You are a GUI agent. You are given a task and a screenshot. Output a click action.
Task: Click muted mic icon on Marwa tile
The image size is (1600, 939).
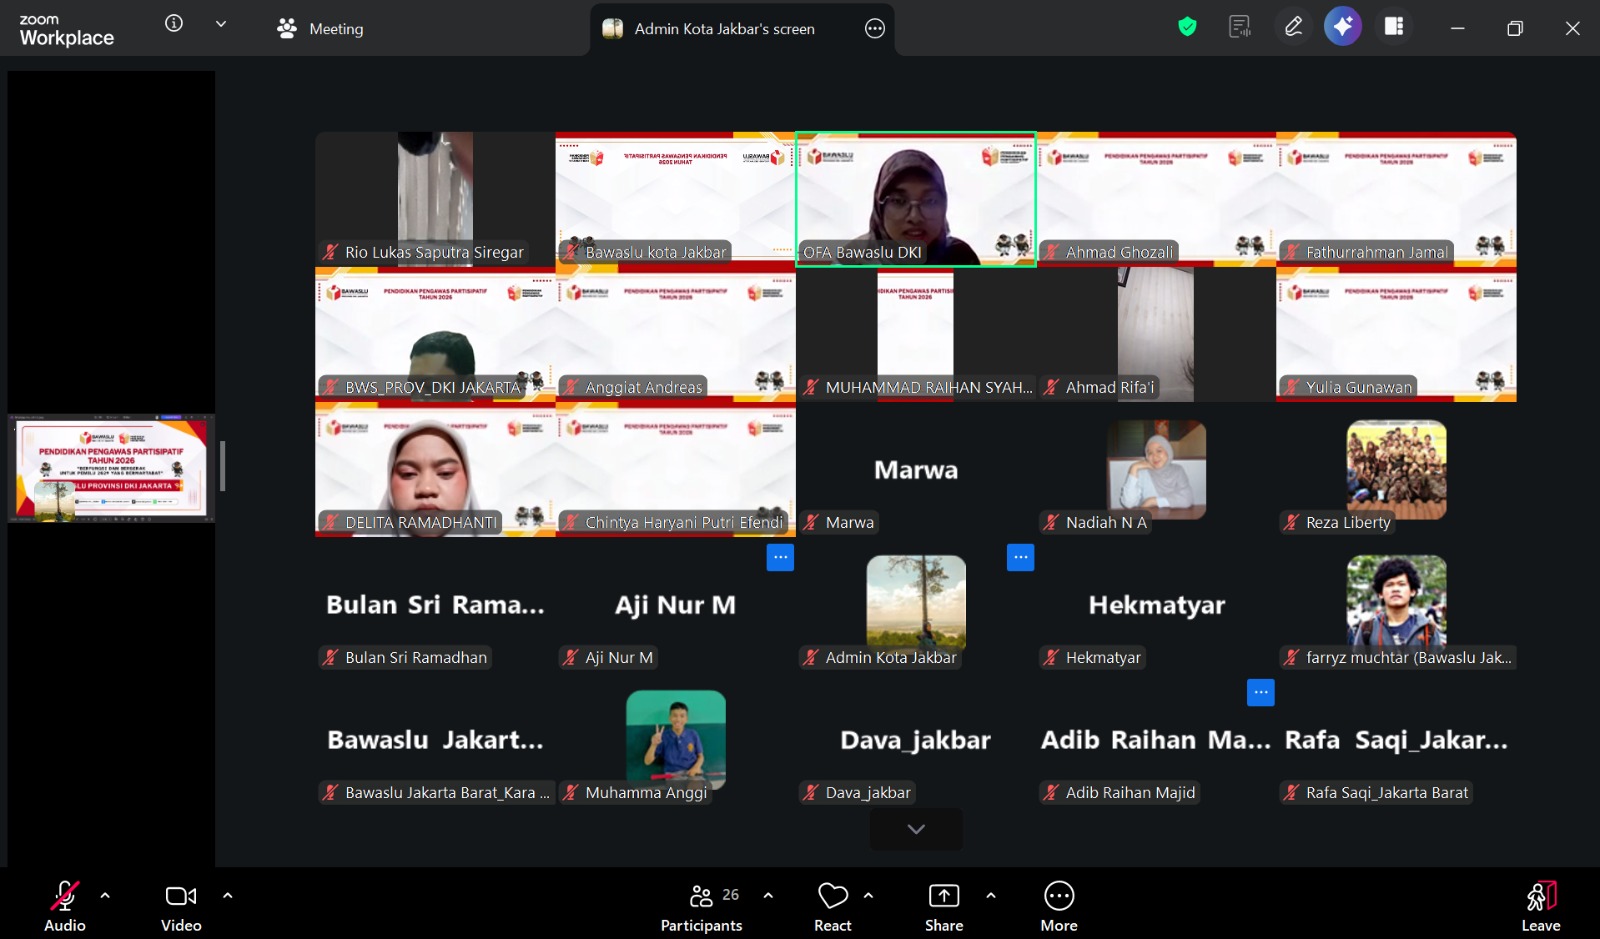point(812,523)
